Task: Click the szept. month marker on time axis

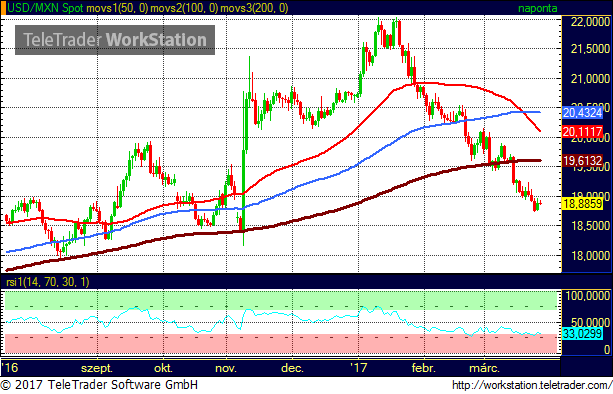Action: [x=97, y=368]
